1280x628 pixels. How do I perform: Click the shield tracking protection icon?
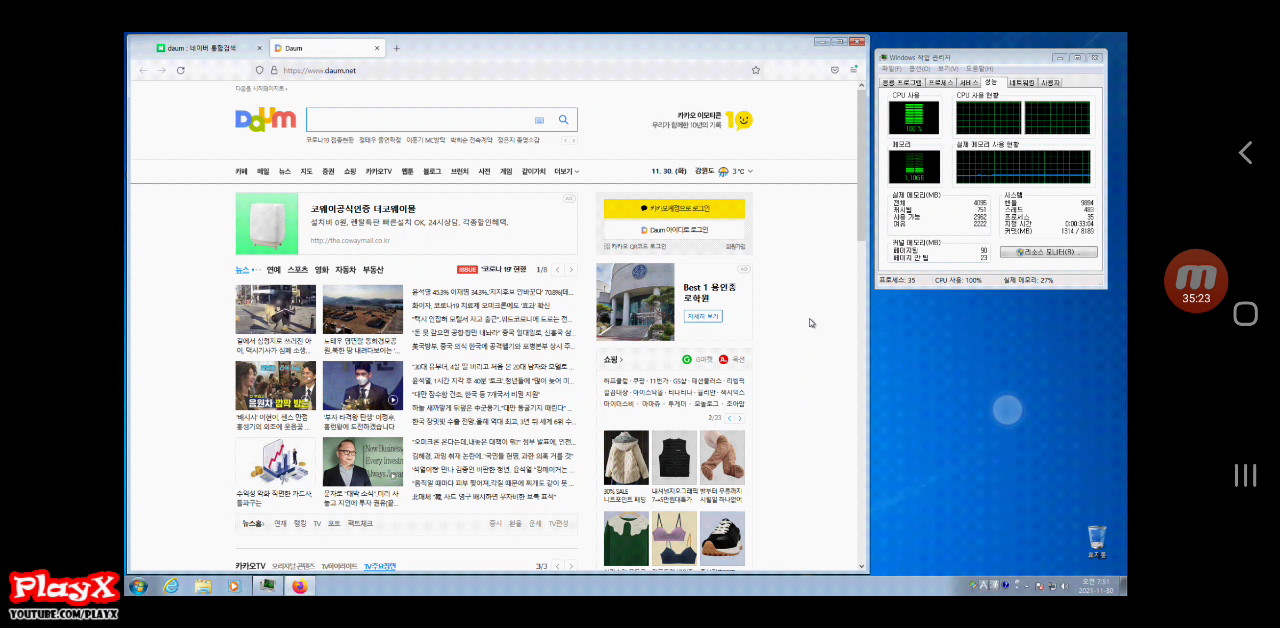pyautogui.click(x=260, y=70)
